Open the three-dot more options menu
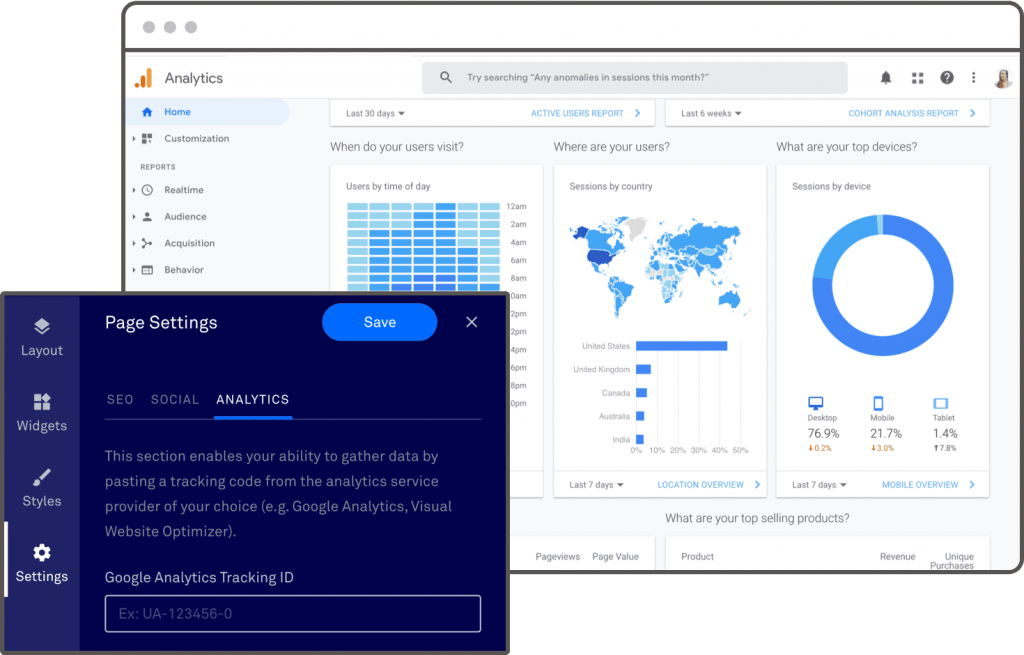 (973, 78)
